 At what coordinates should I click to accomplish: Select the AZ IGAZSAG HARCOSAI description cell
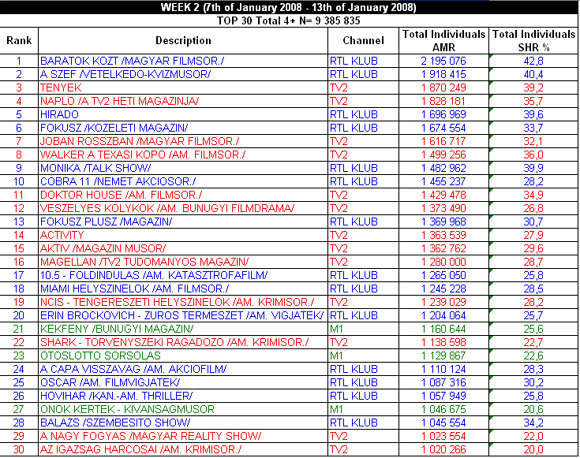[183, 449]
